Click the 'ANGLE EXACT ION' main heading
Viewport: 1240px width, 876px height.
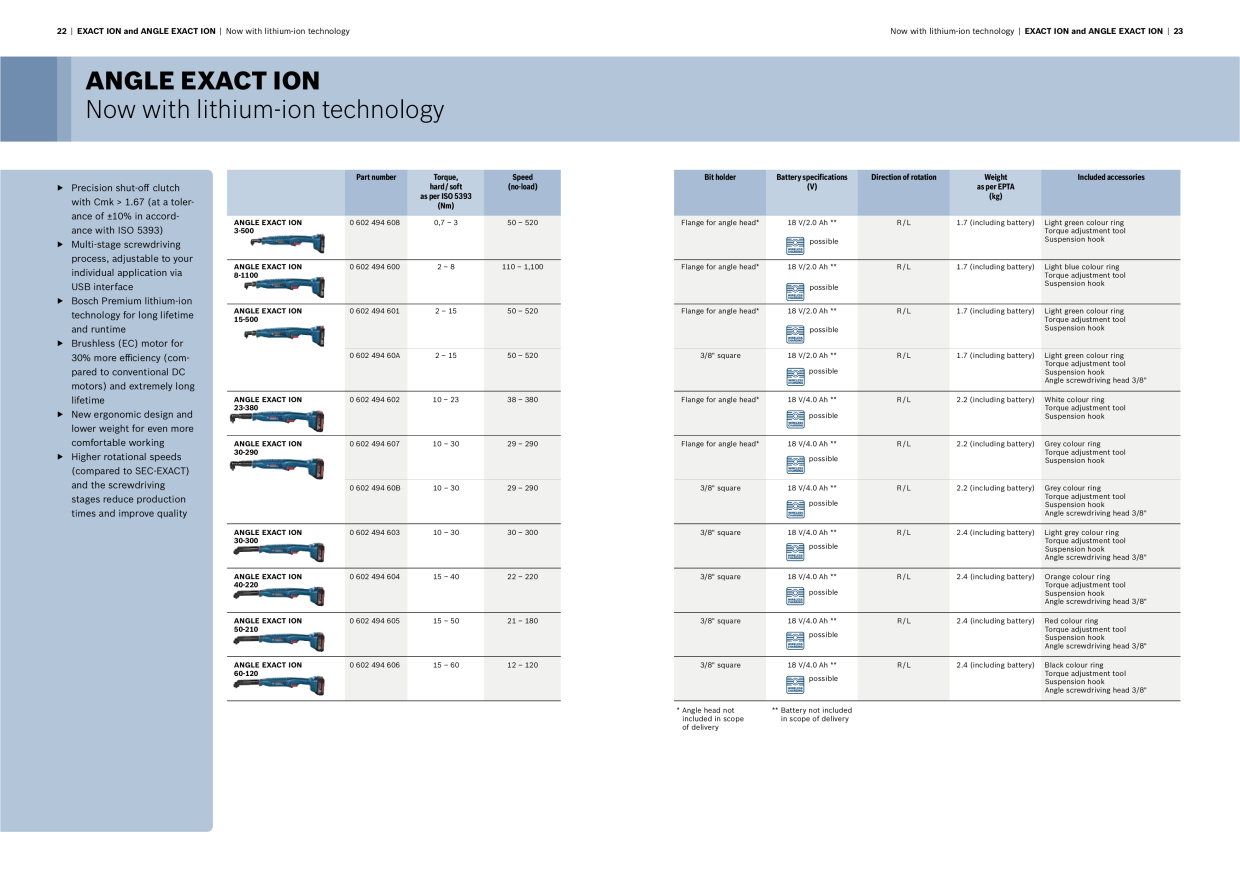pyautogui.click(x=203, y=81)
